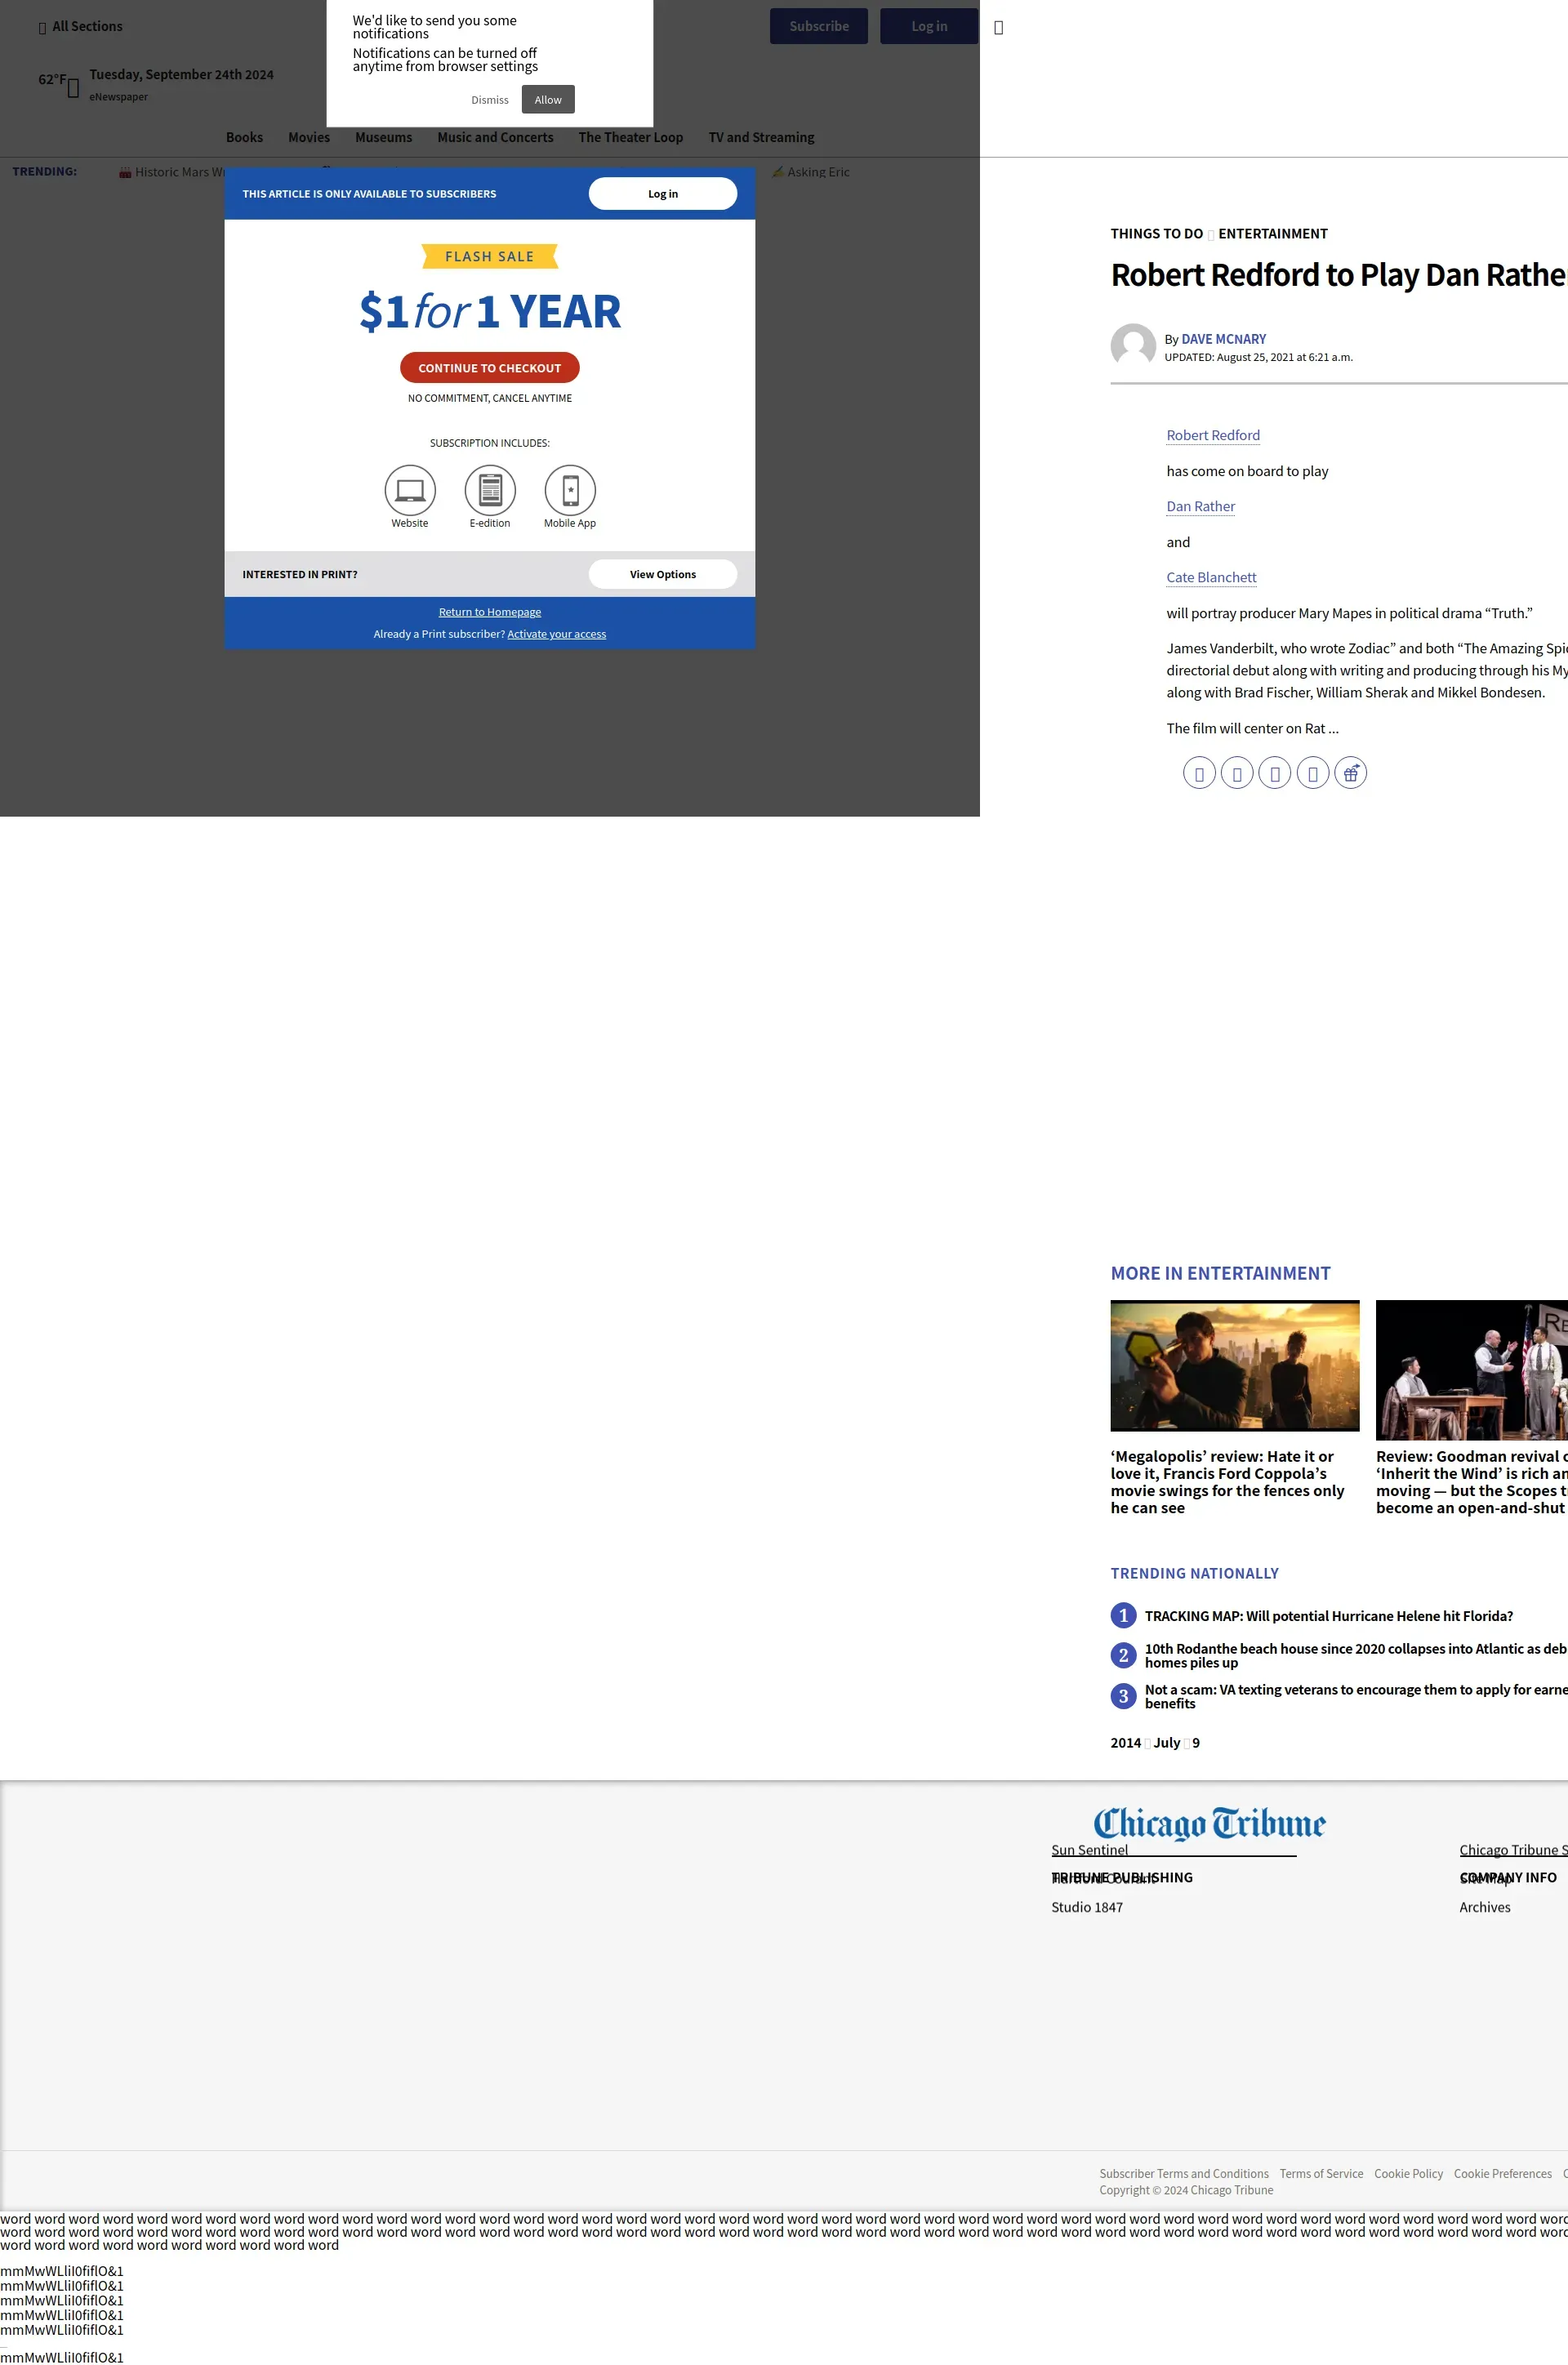Open the Cate Blanchett link
1568x2365 pixels.
(1211, 577)
